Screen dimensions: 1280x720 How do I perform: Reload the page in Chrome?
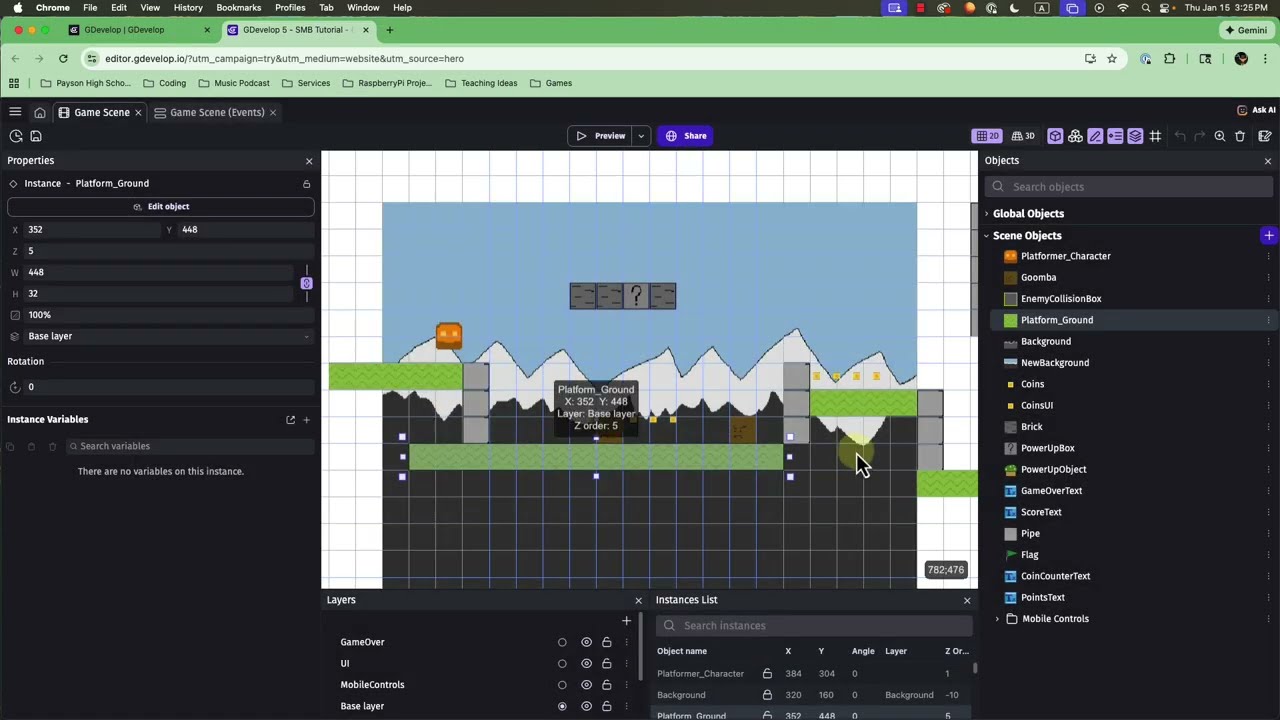[x=63, y=58]
